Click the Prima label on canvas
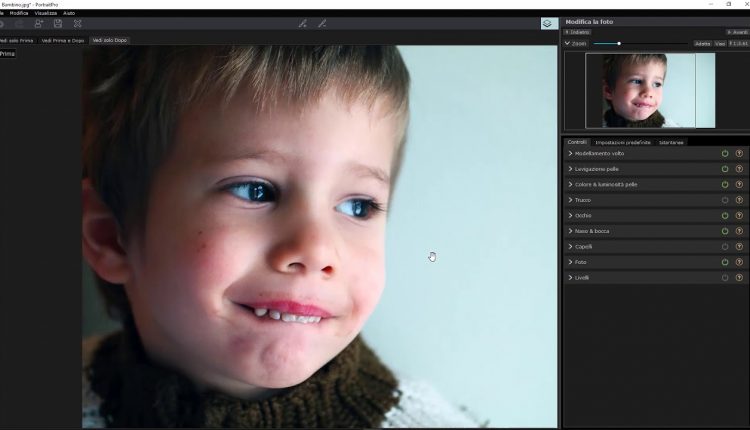Screen dimensions: 750x430 click(7, 54)
